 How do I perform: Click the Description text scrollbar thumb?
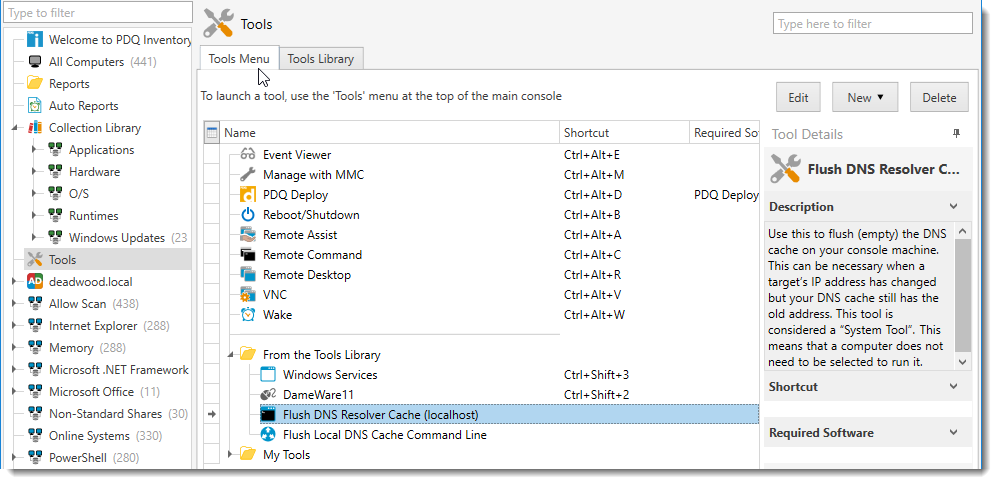pos(963,295)
